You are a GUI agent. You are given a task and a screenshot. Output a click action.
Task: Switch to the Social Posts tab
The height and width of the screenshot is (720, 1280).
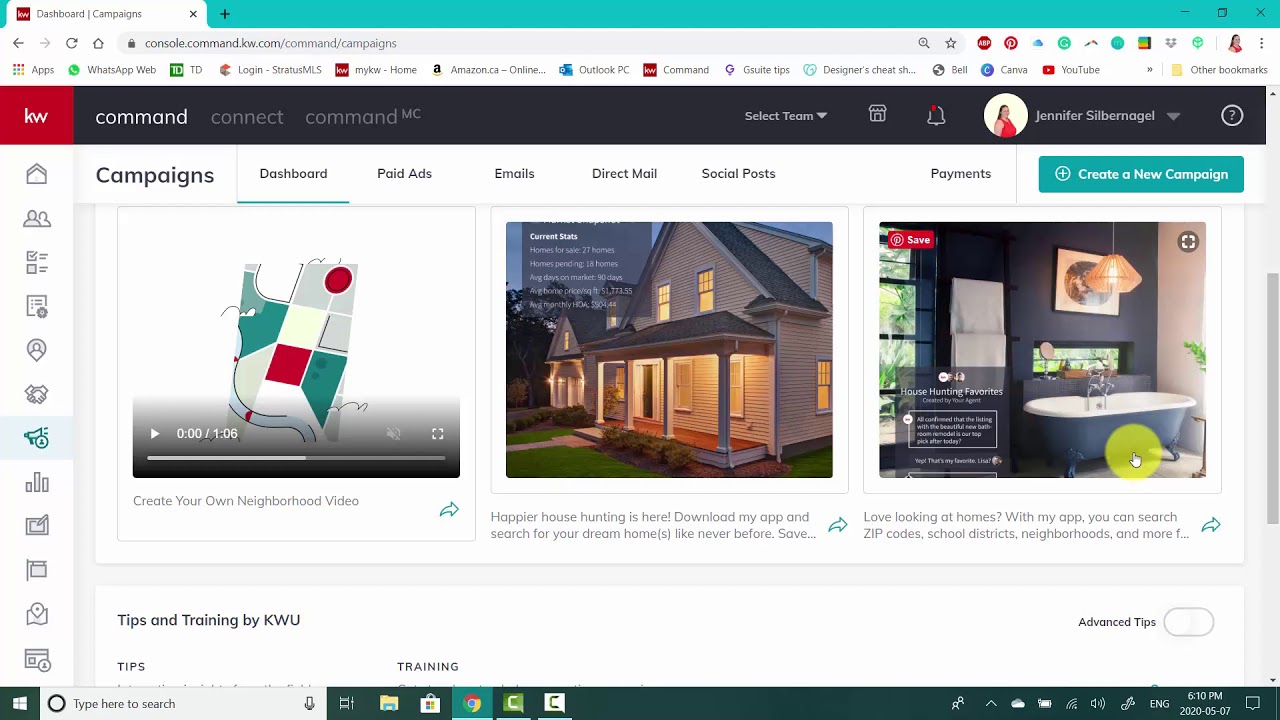point(738,174)
